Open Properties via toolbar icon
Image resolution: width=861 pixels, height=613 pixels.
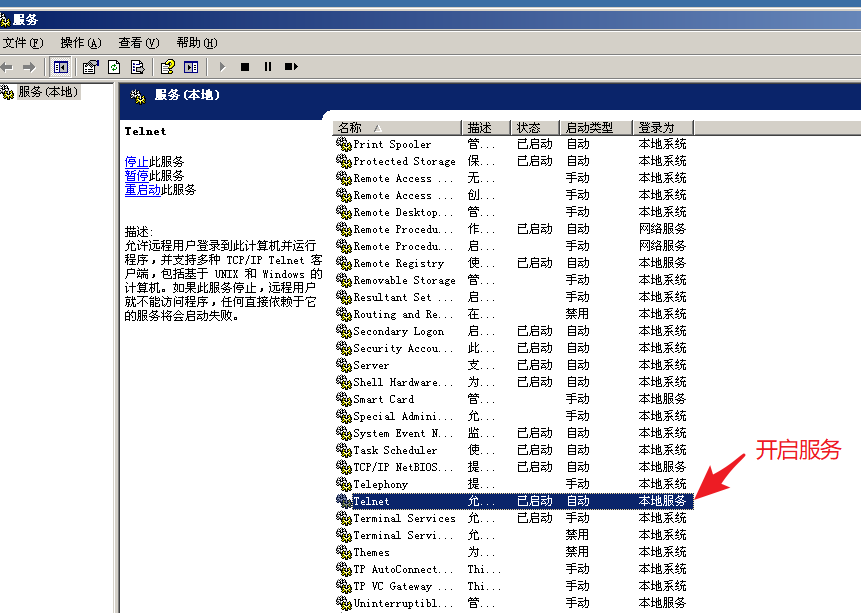[91, 67]
